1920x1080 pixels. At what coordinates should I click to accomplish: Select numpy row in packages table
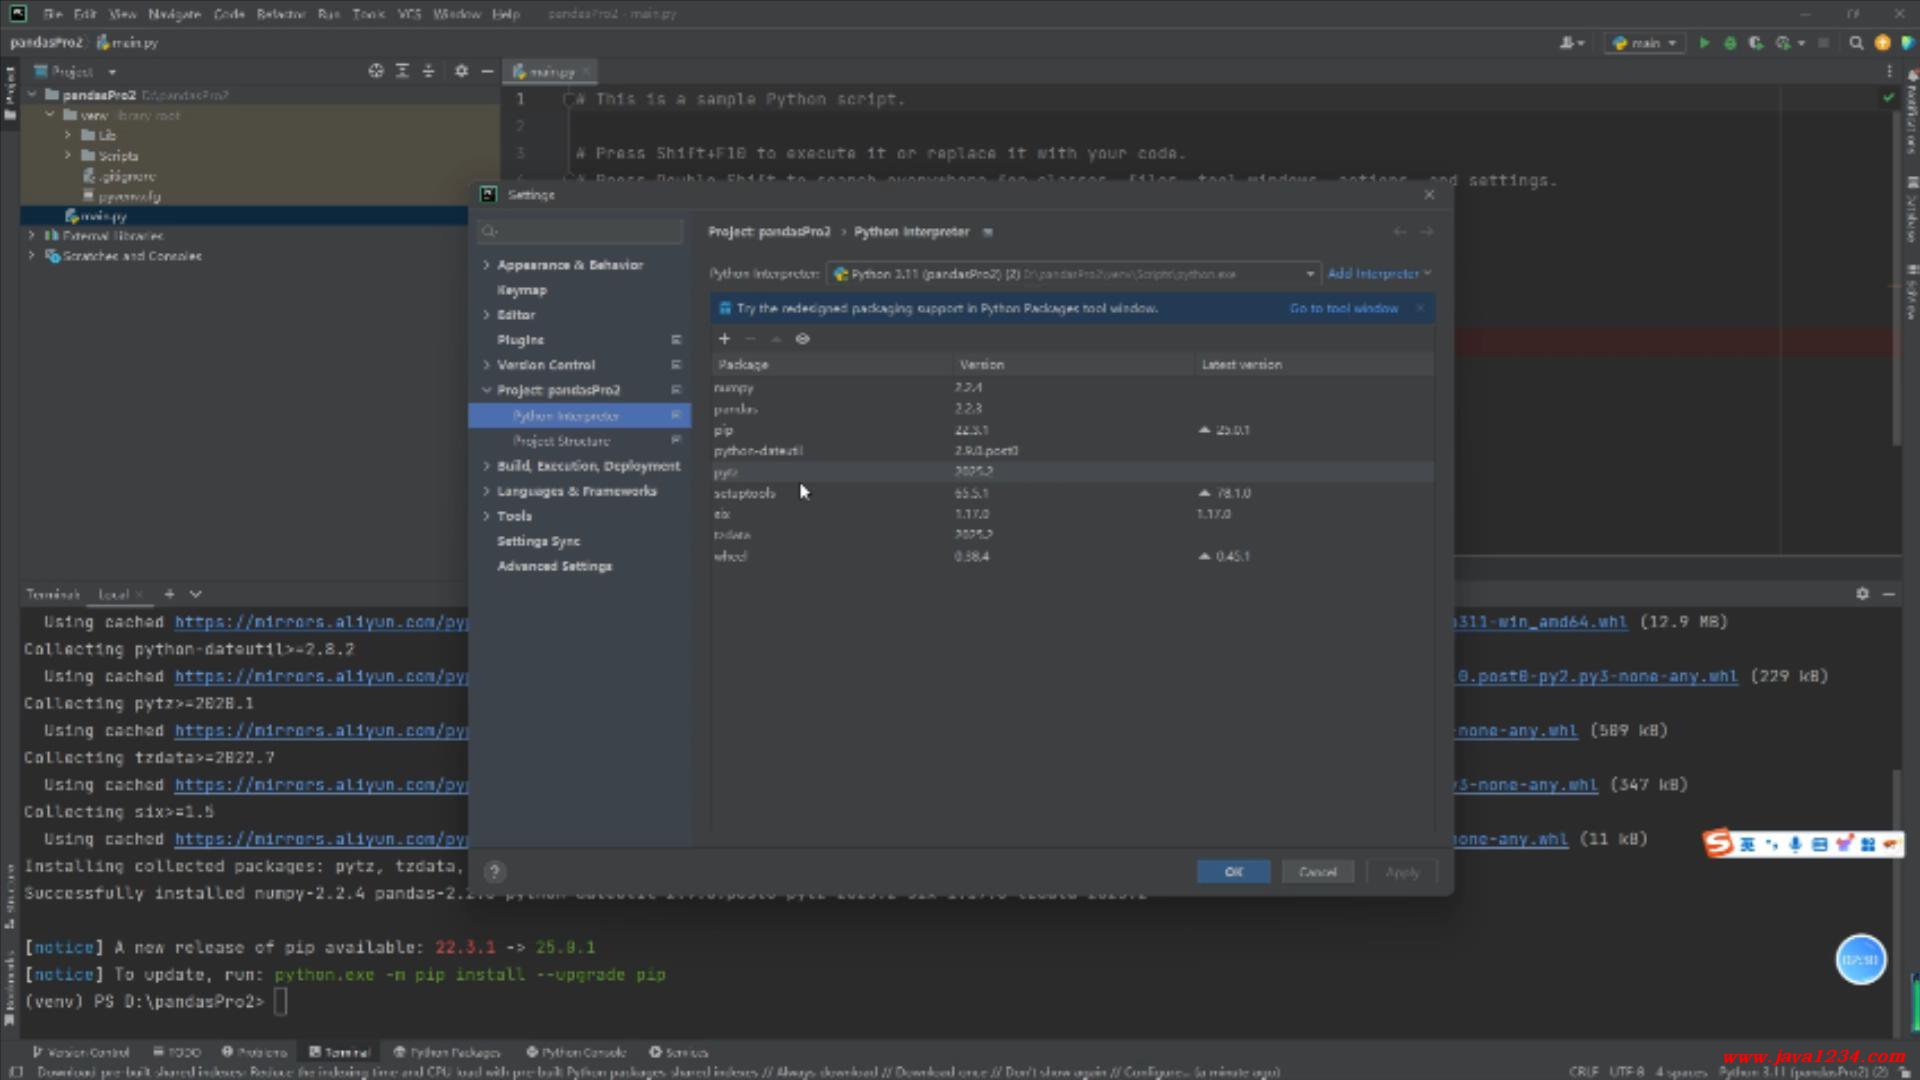coord(1072,387)
